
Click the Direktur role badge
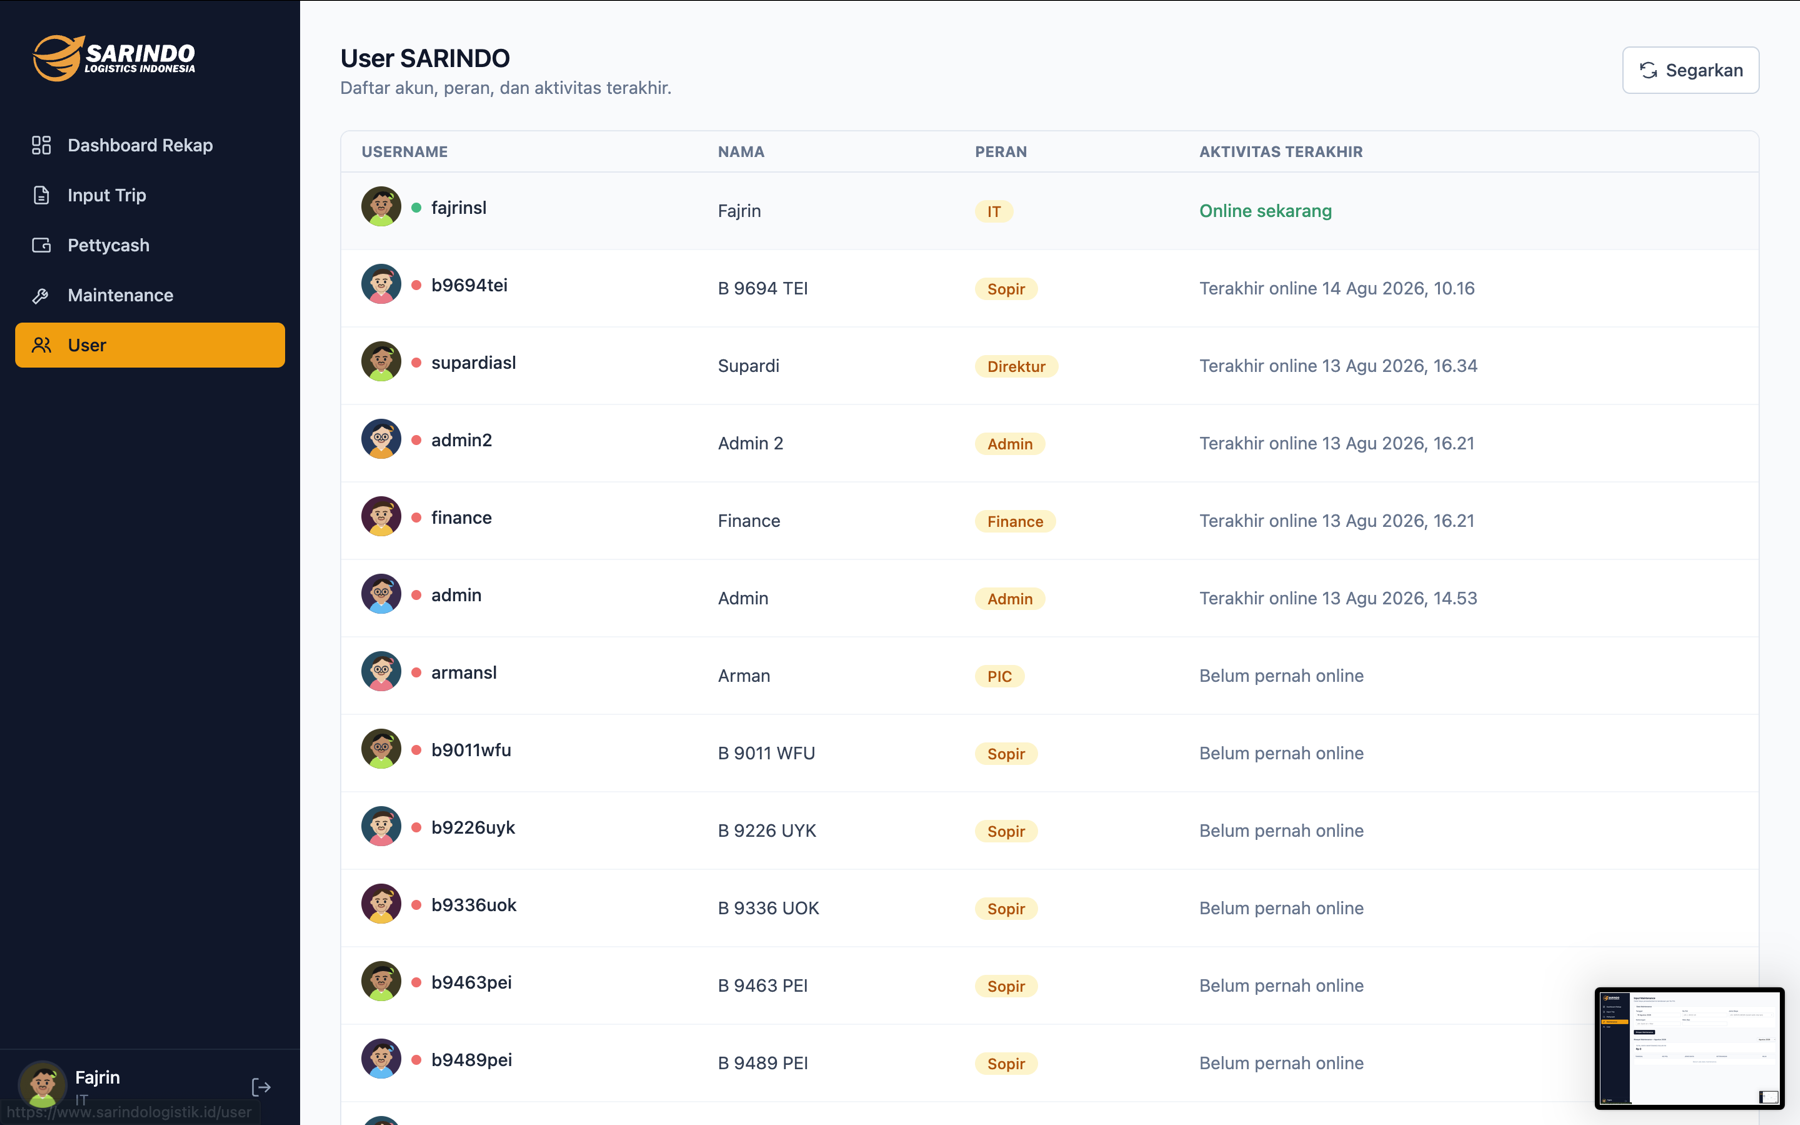tap(1016, 366)
